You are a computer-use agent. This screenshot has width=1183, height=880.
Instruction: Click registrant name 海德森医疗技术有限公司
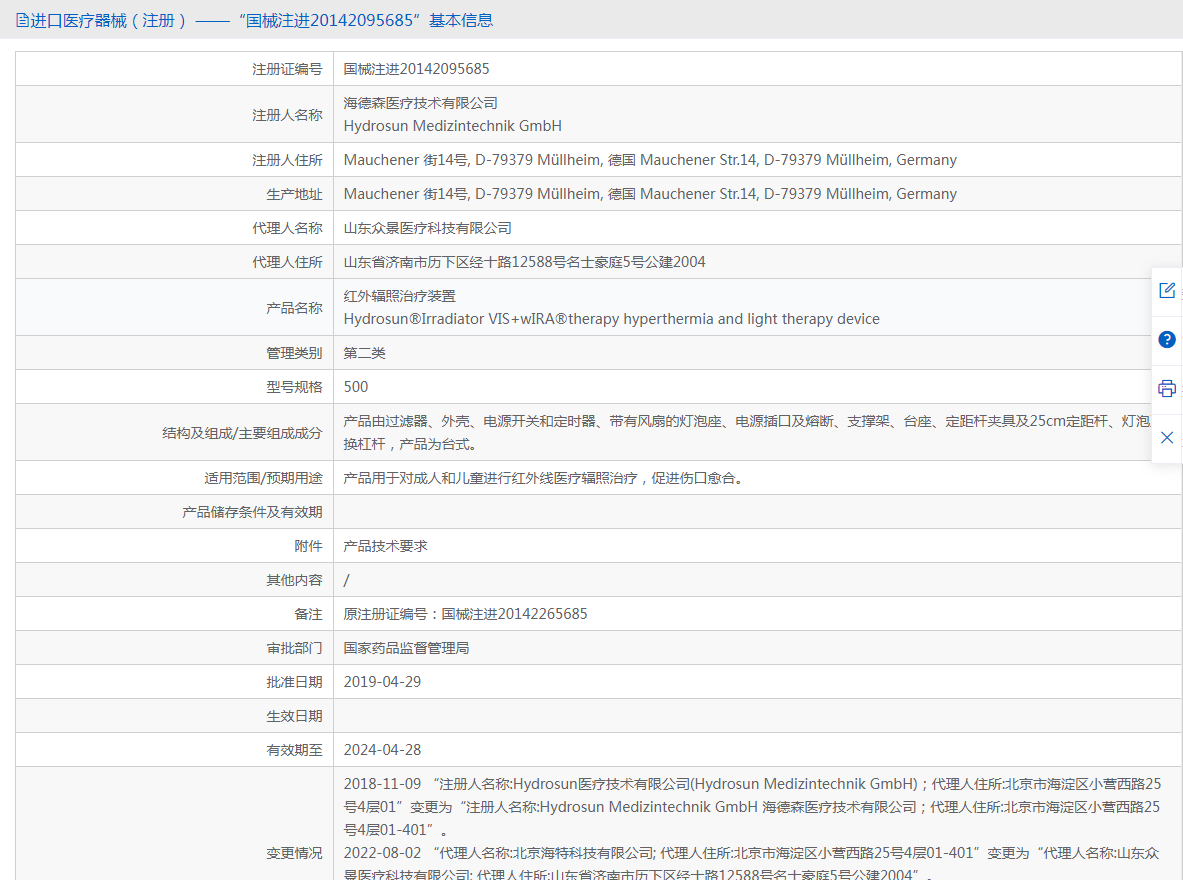coord(421,103)
